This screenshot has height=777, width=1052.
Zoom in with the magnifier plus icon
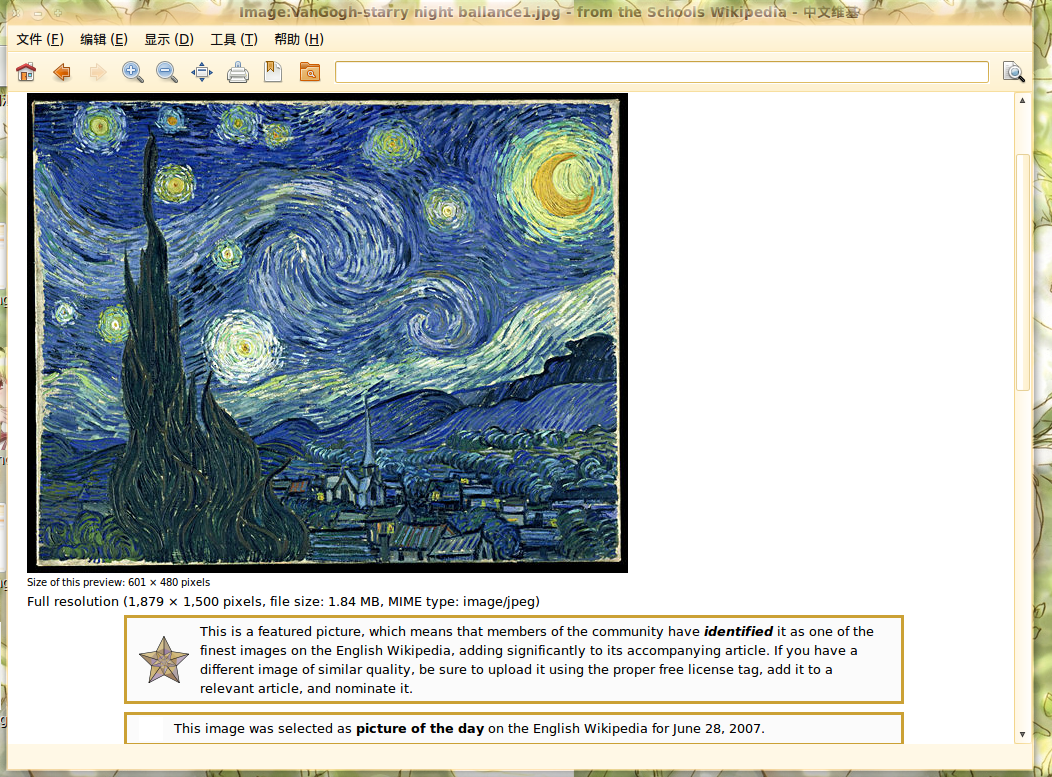[133, 72]
